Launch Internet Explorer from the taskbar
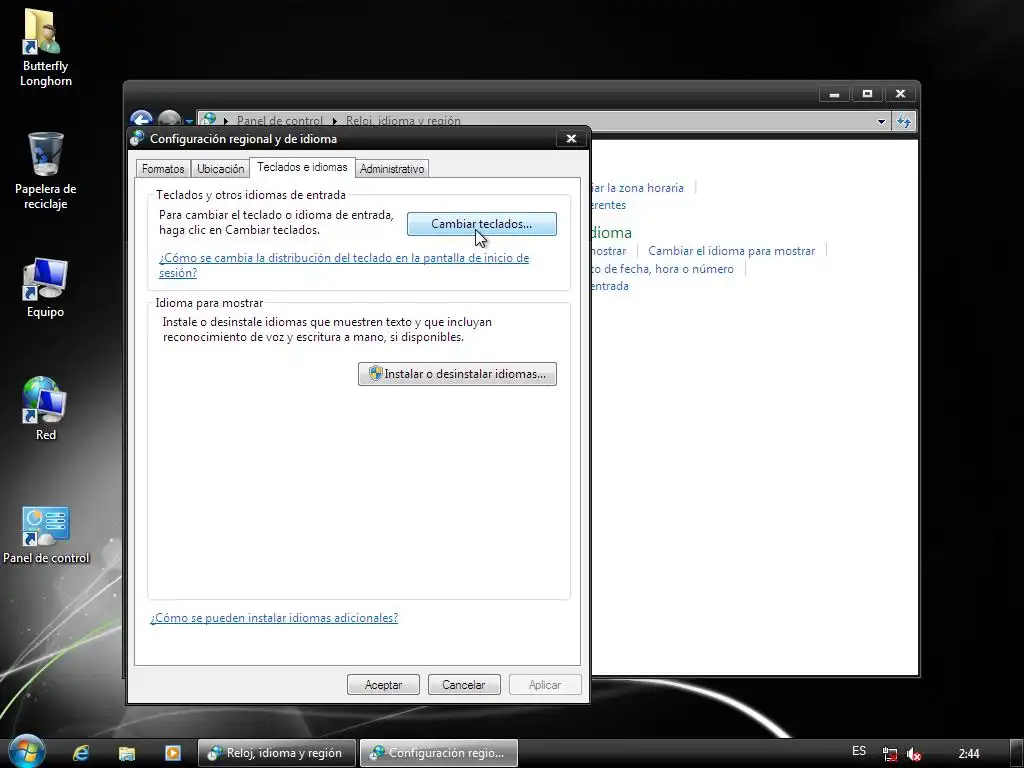Screen dimensions: 1024x768 tap(80, 753)
